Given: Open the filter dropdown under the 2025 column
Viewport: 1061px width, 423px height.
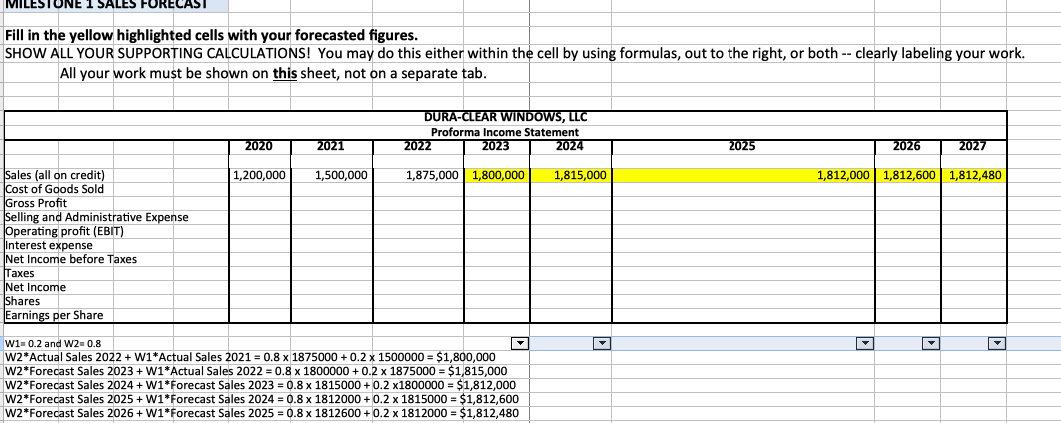Looking at the screenshot, I should click(x=863, y=344).
